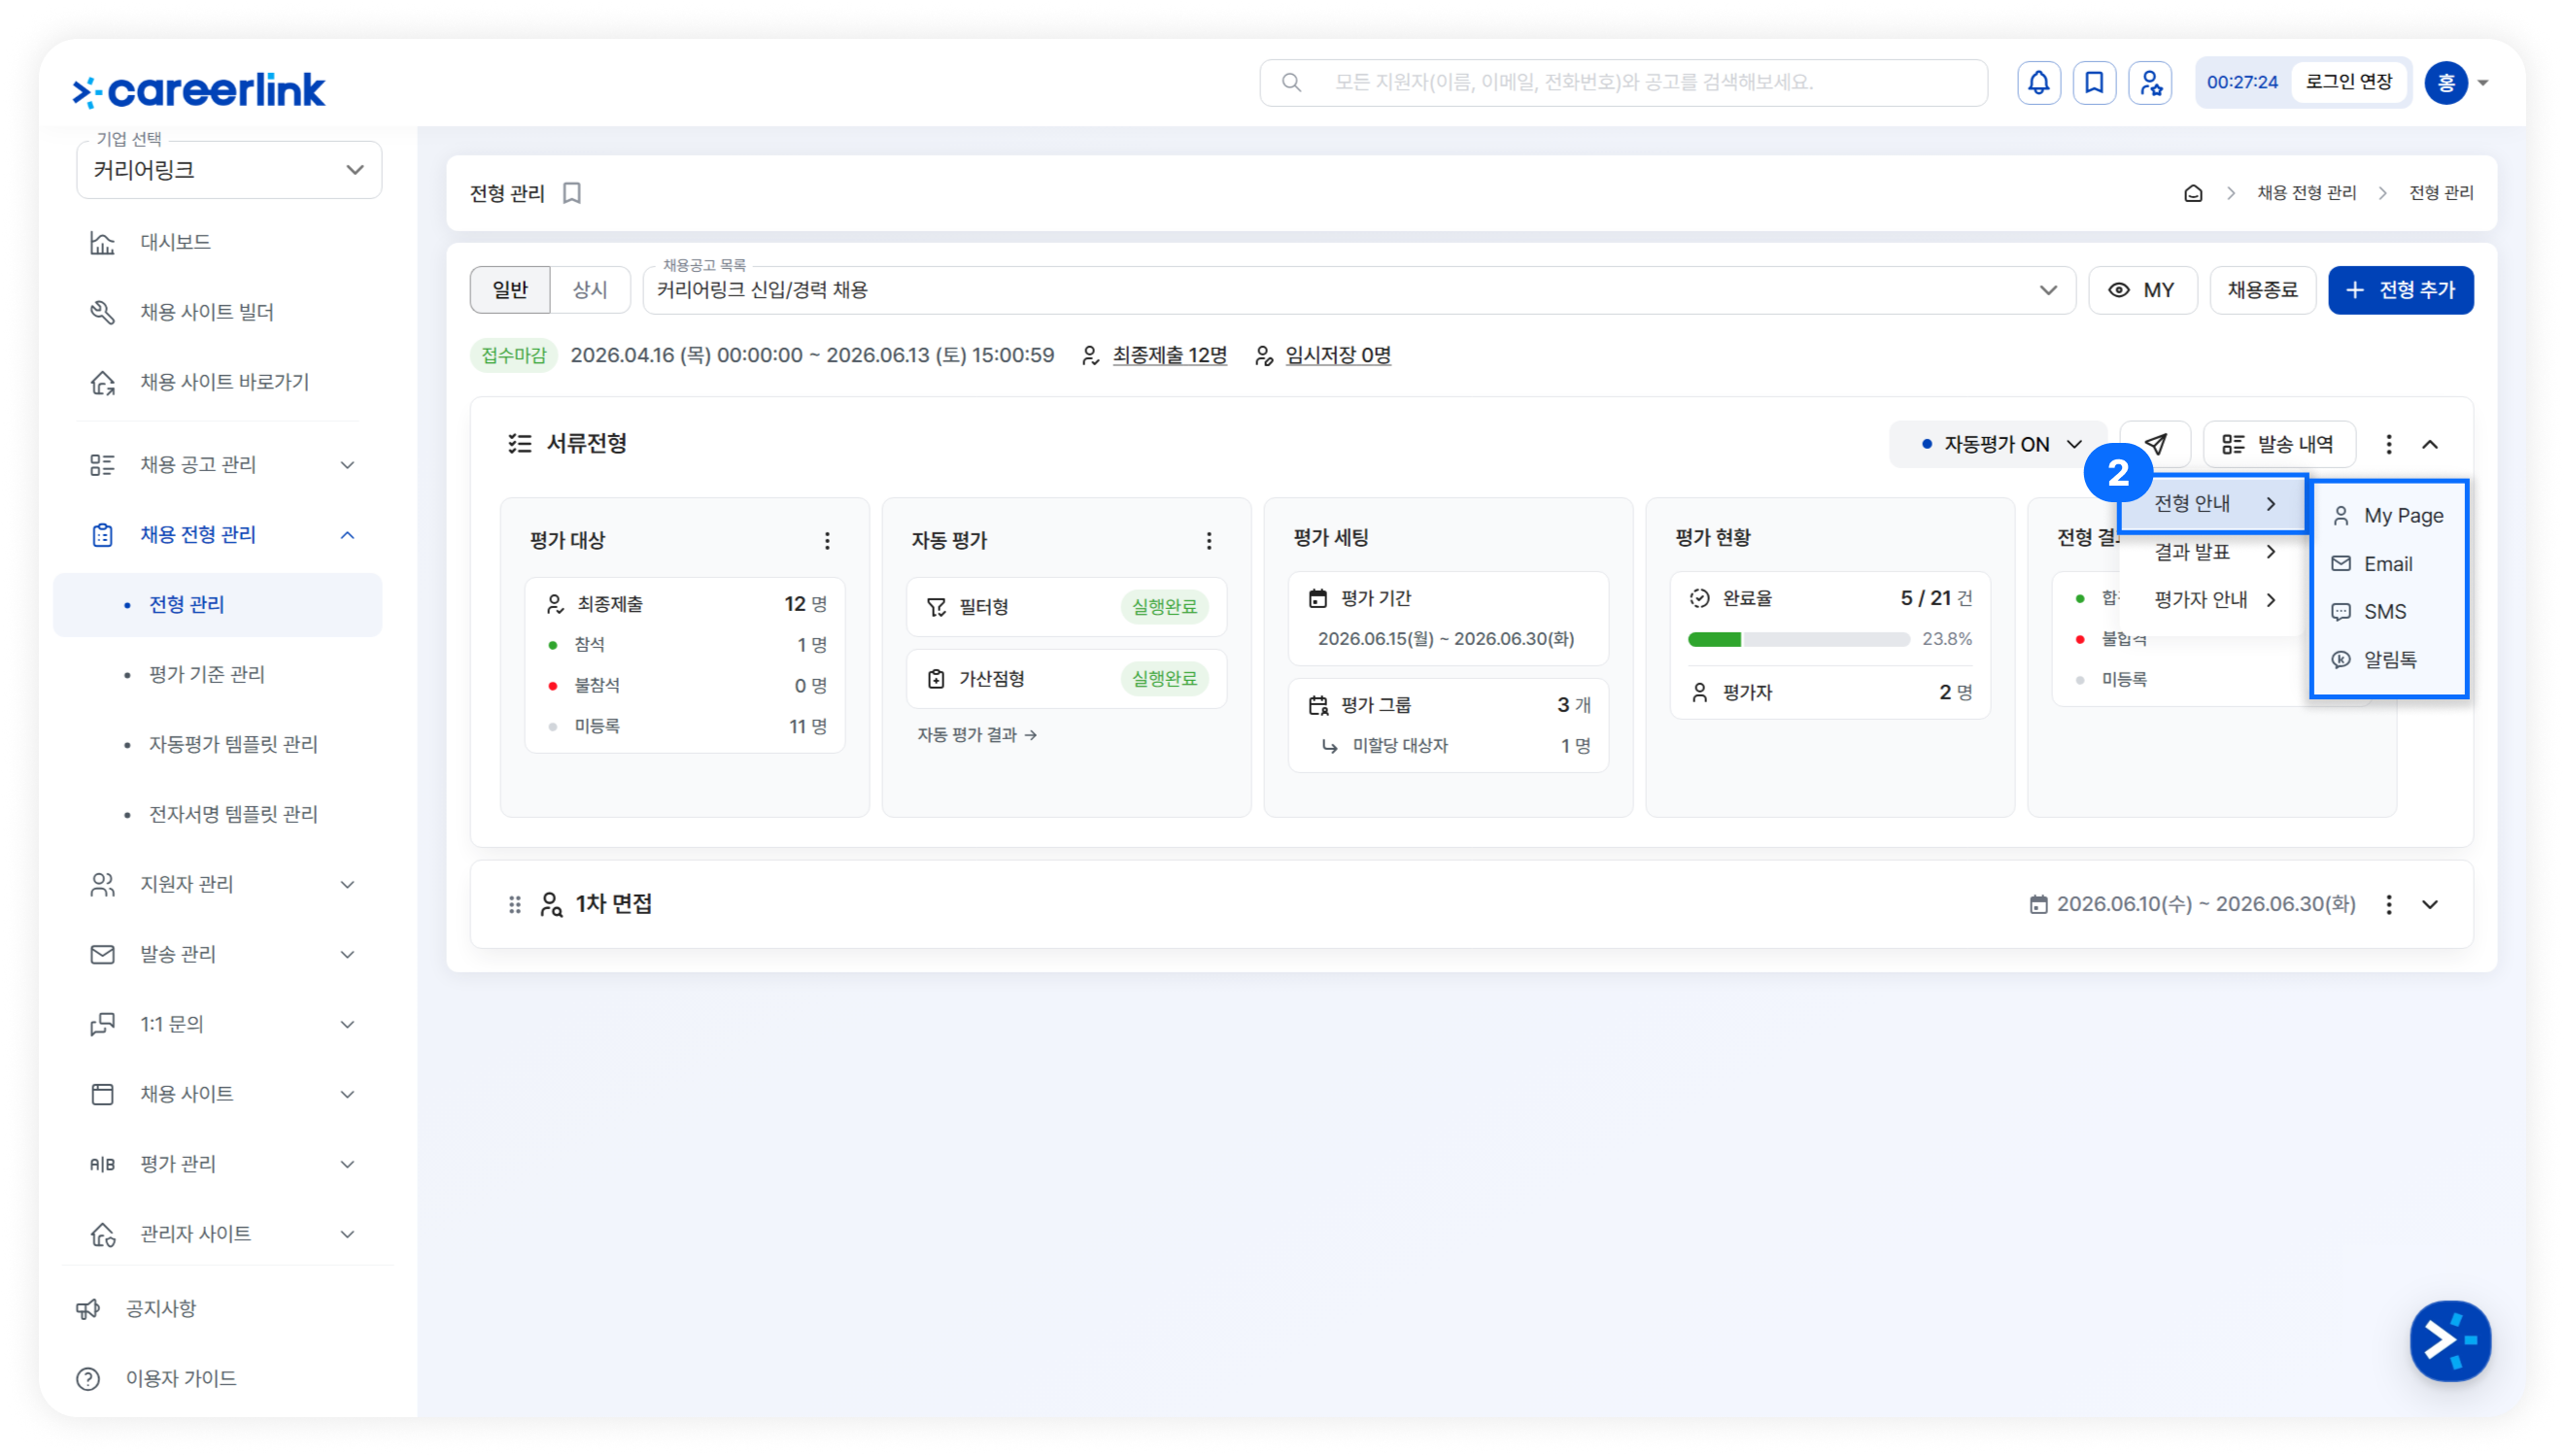Click the 가산점형 auto evaluation item
Image resolution: width=2565 pixels, height=1456 pixels.
pyautogui.click(x=1066, y=679)
